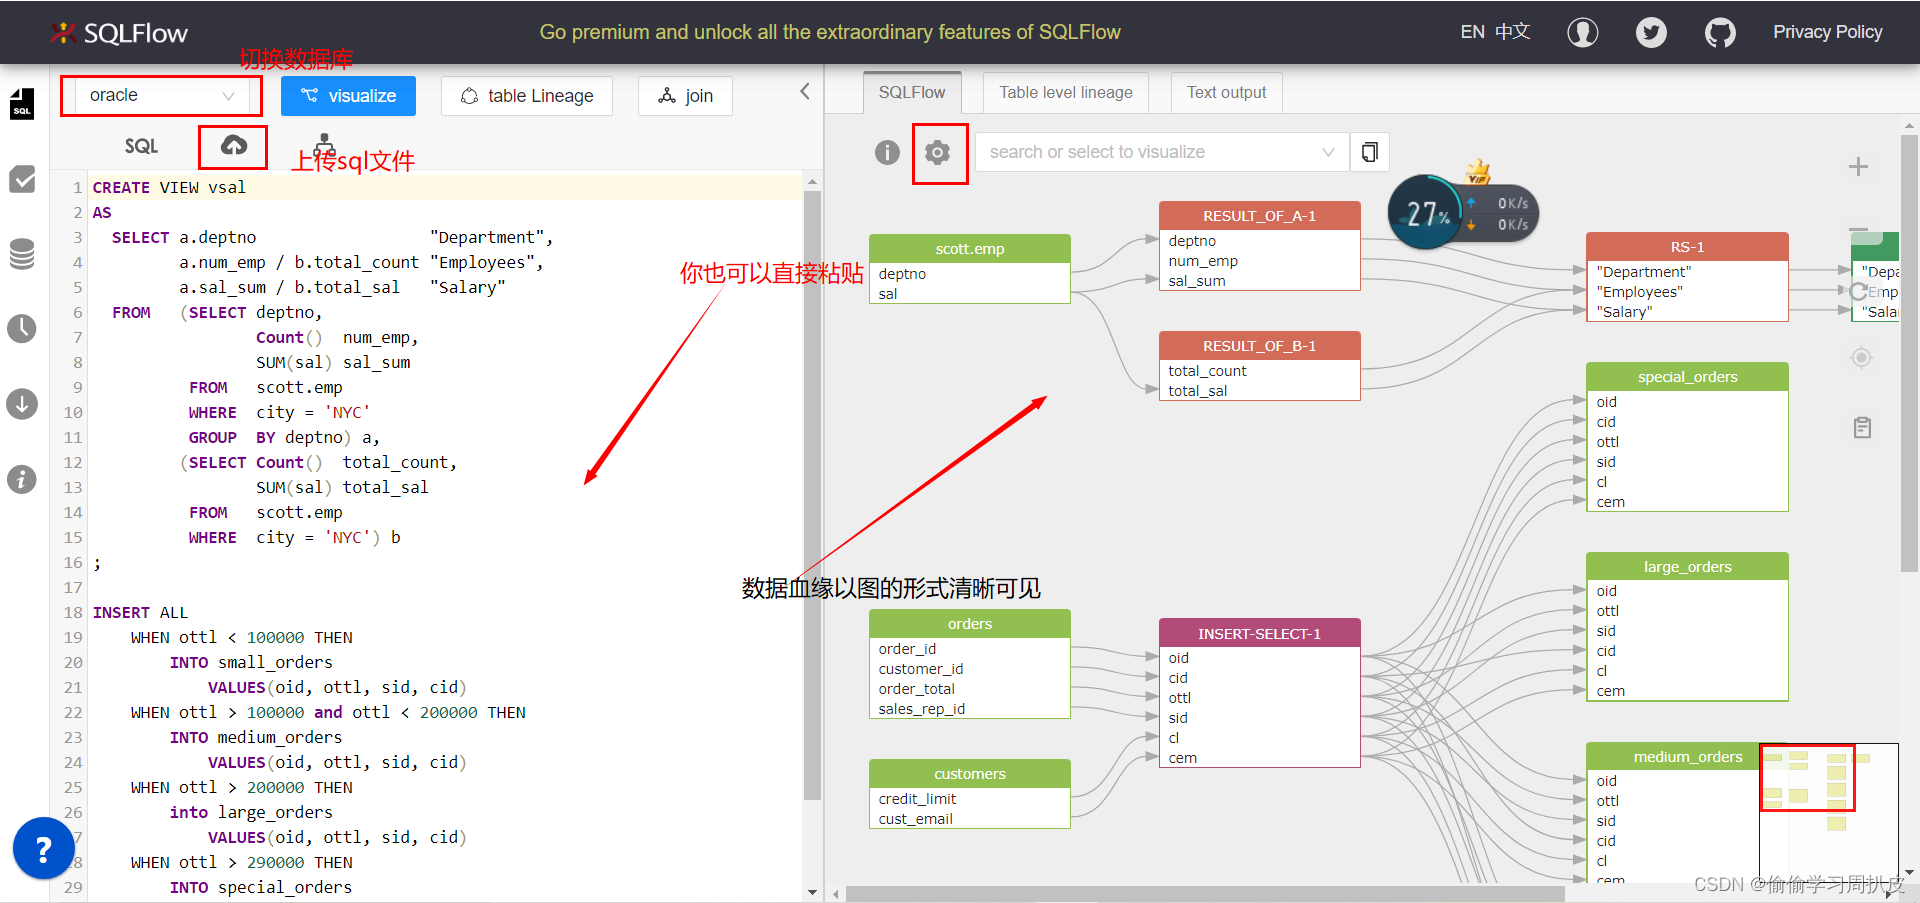Viewport: 1920px width, 903px height.
Task: Open the blue help question button
Action: tap(43, 849)
